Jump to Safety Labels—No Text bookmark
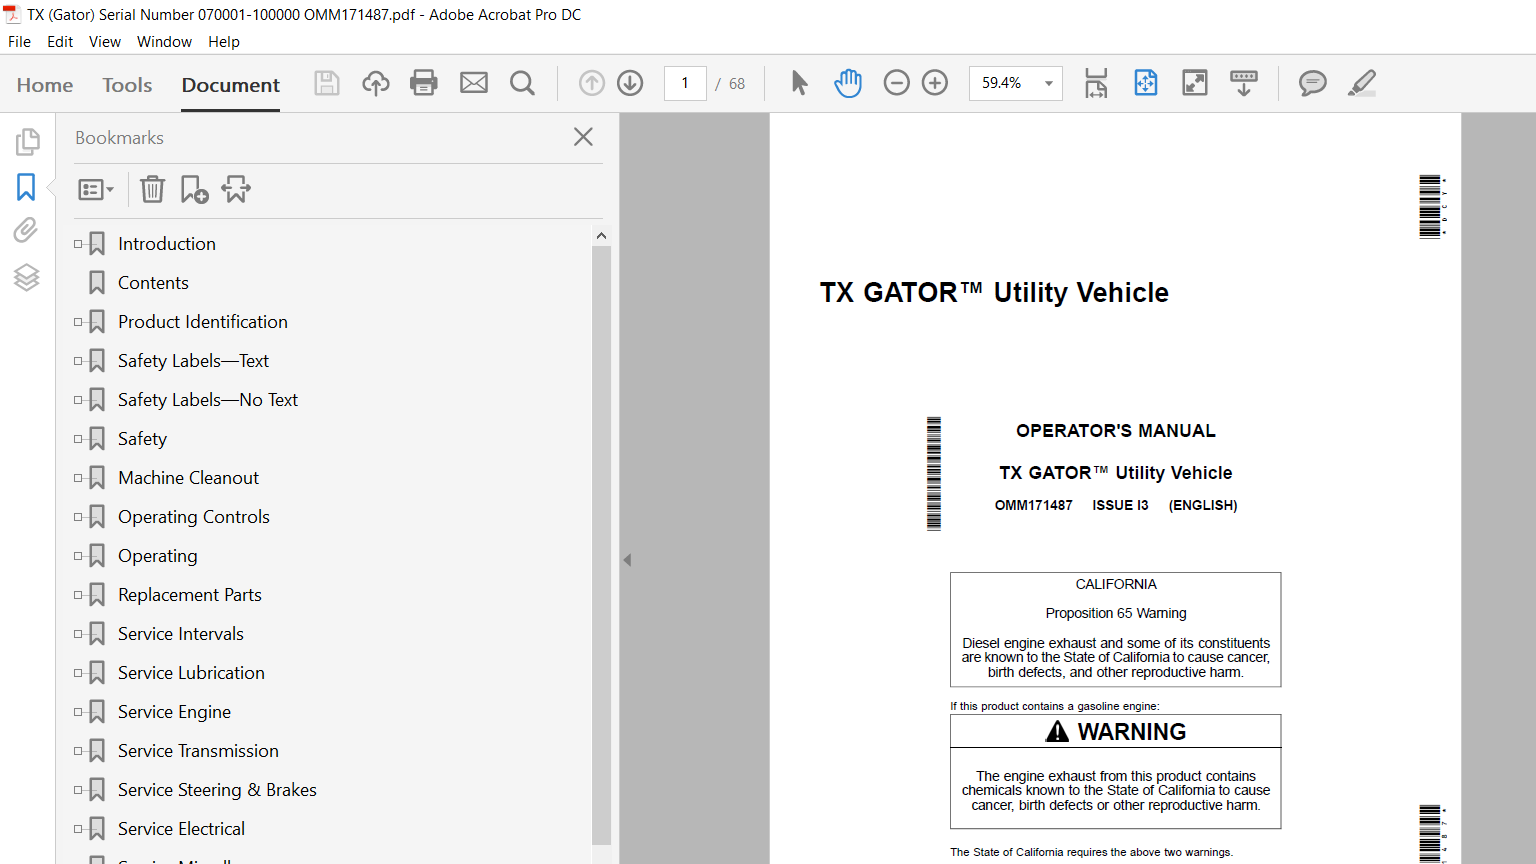 pos(208,400)
